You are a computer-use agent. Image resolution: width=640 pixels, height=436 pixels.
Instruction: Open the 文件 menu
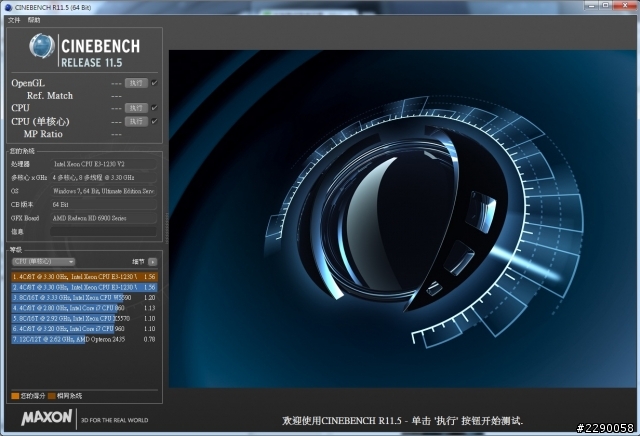[x=13, y=20]
